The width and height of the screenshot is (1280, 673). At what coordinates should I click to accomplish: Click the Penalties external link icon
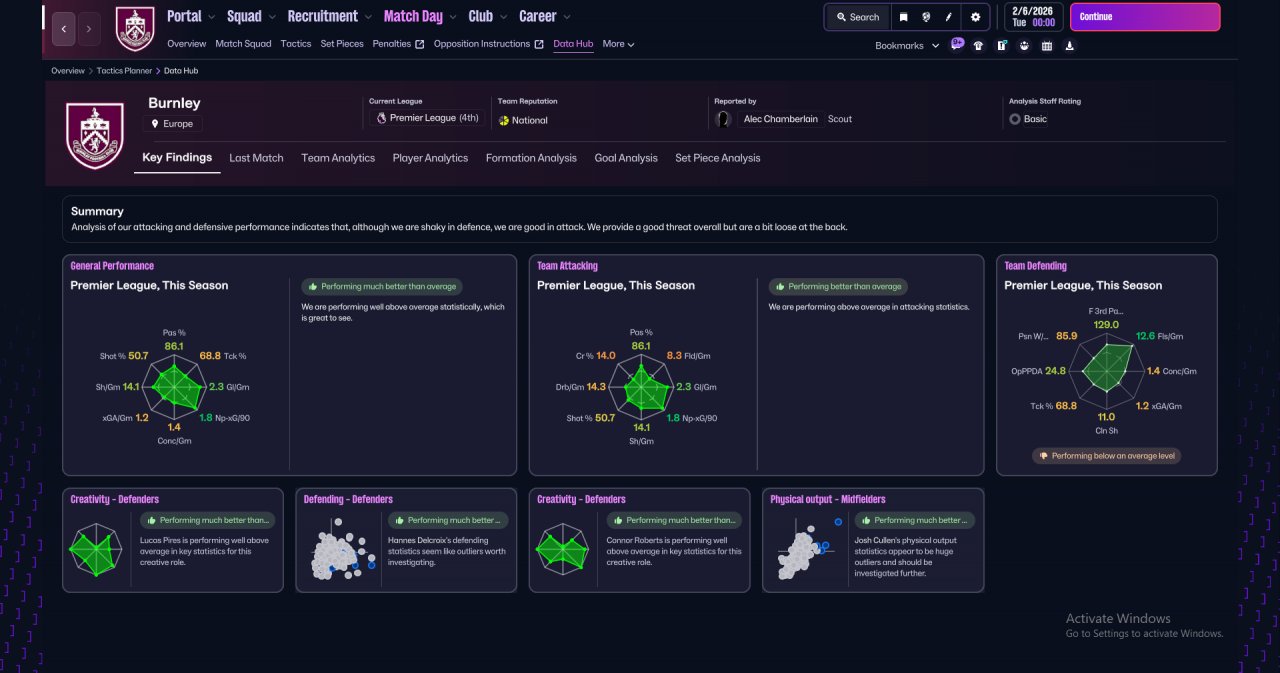pos(420,44)
